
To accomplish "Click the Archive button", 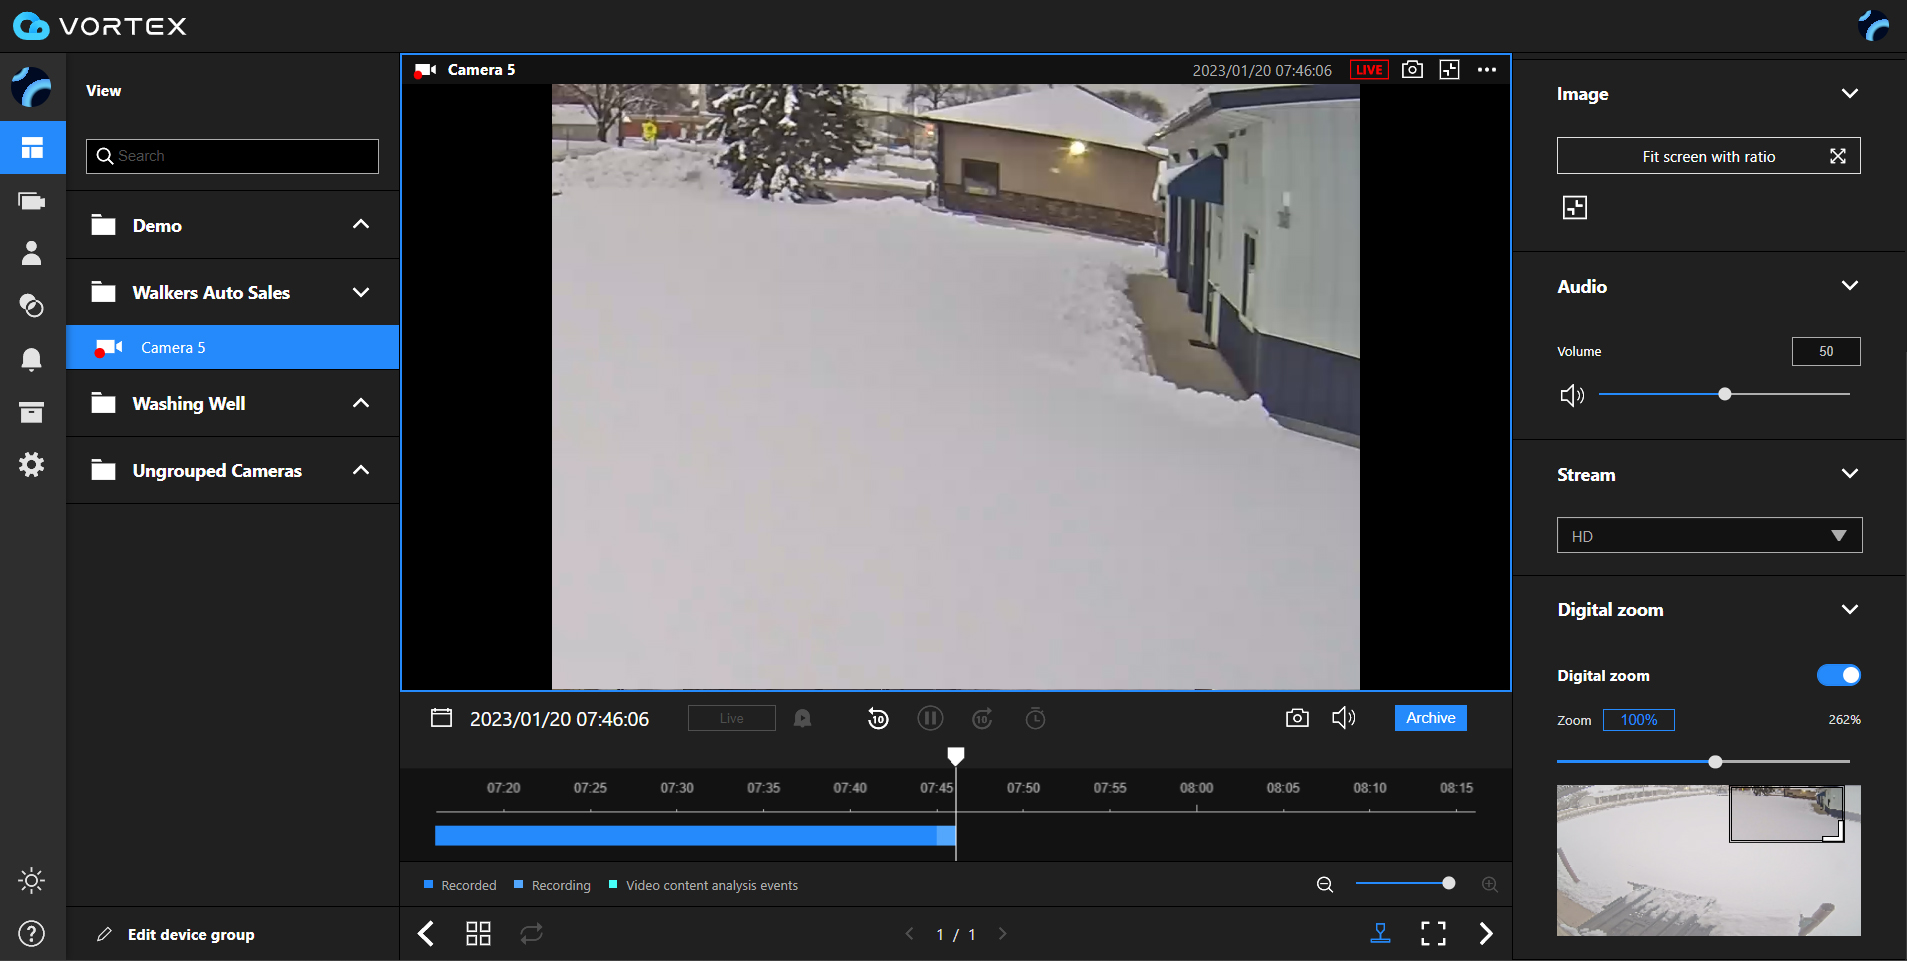I will [x=1430, y=718].
